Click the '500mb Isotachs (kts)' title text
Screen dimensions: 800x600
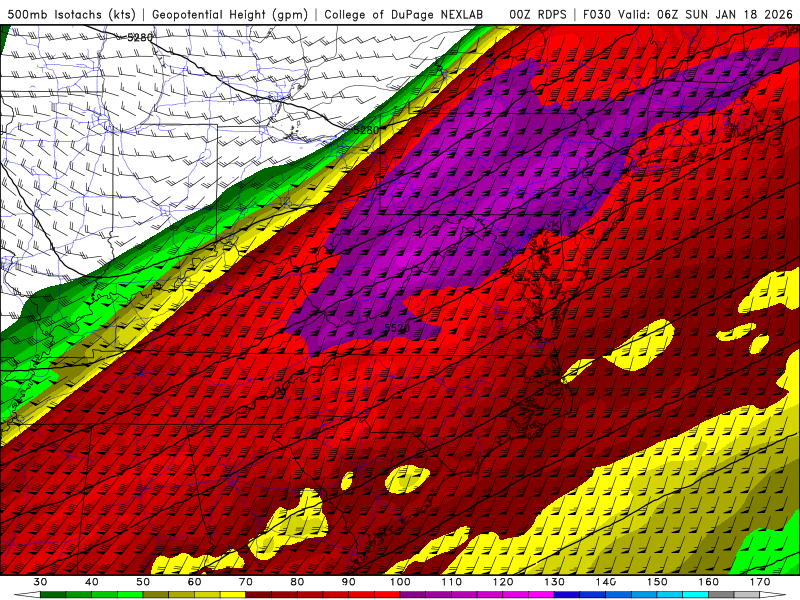[71, 14]
